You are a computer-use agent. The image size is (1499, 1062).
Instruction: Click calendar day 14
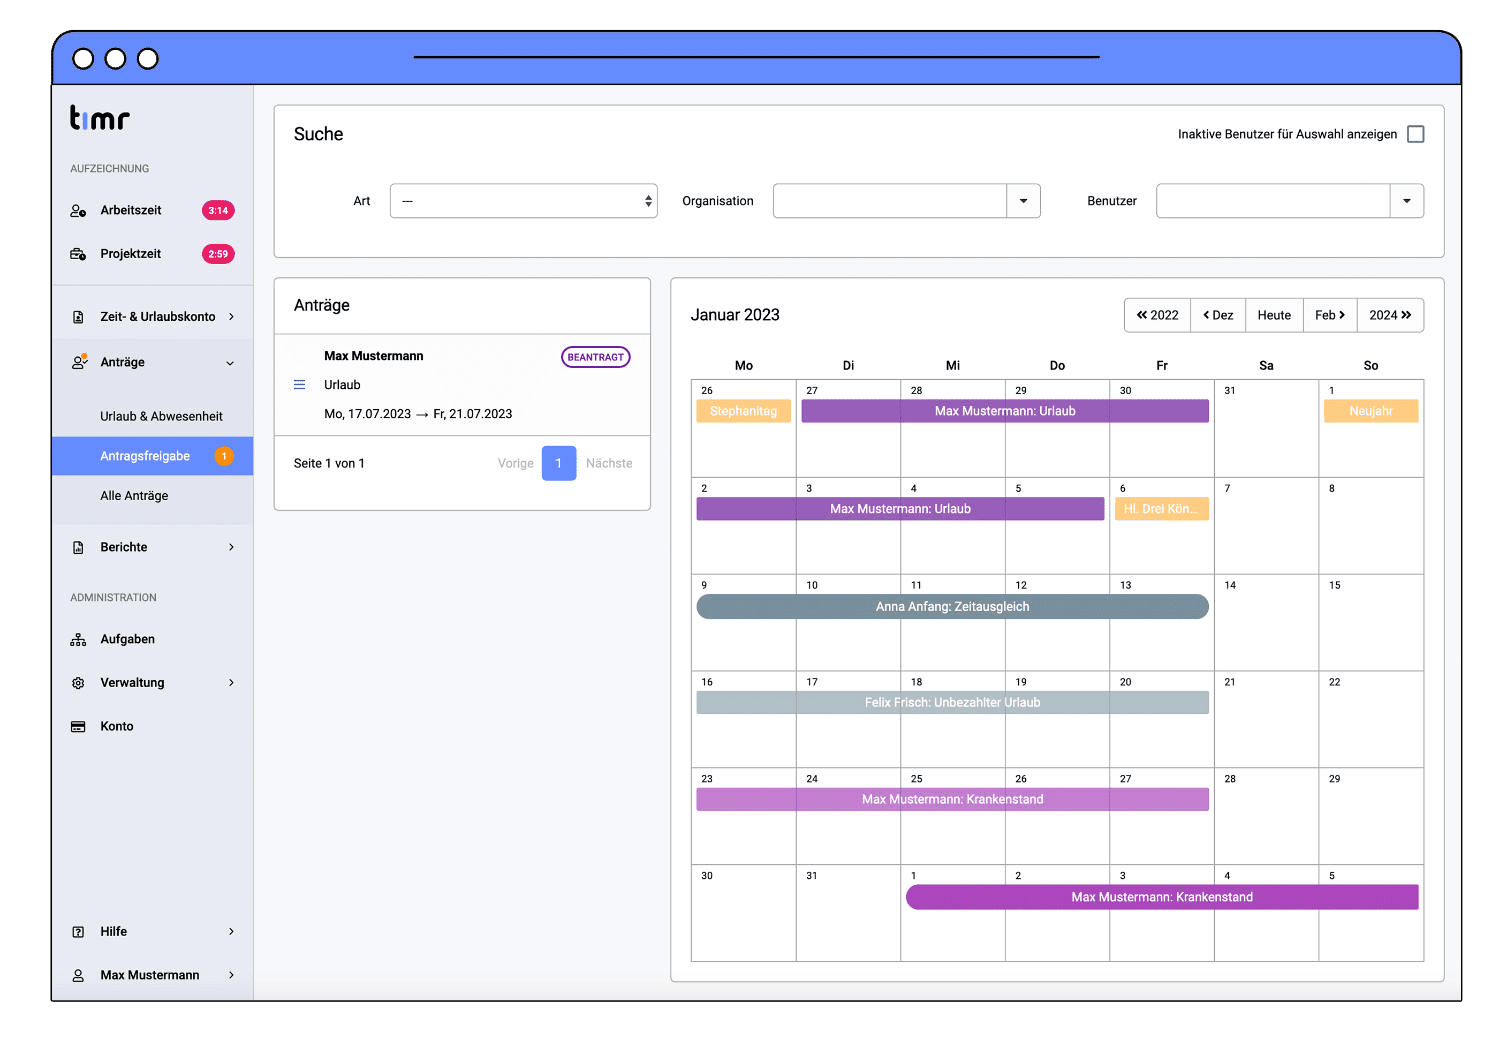coord(1230,586)
